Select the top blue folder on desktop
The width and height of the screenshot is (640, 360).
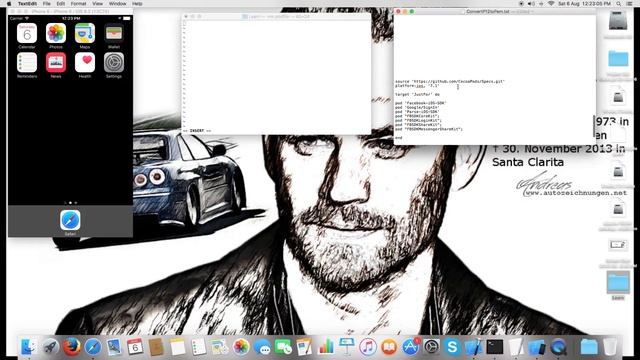click(x=618, y=58)
